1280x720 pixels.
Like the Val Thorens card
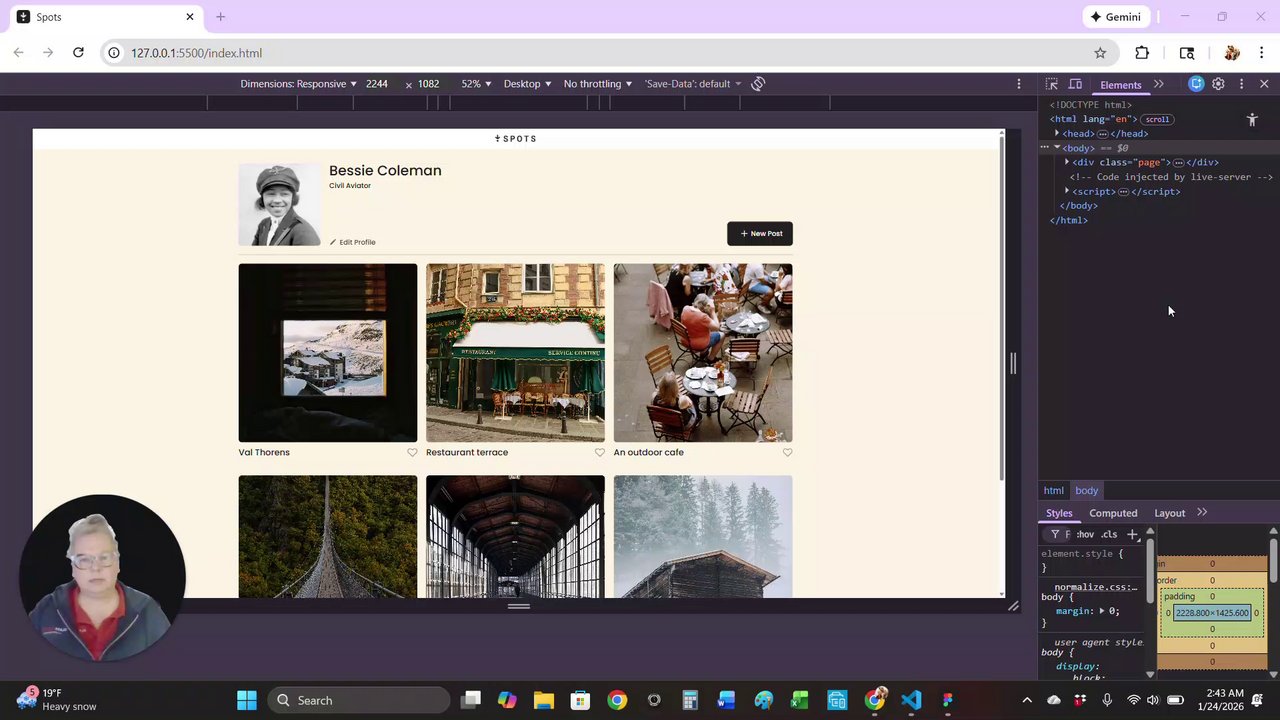[x=412, y=452]
